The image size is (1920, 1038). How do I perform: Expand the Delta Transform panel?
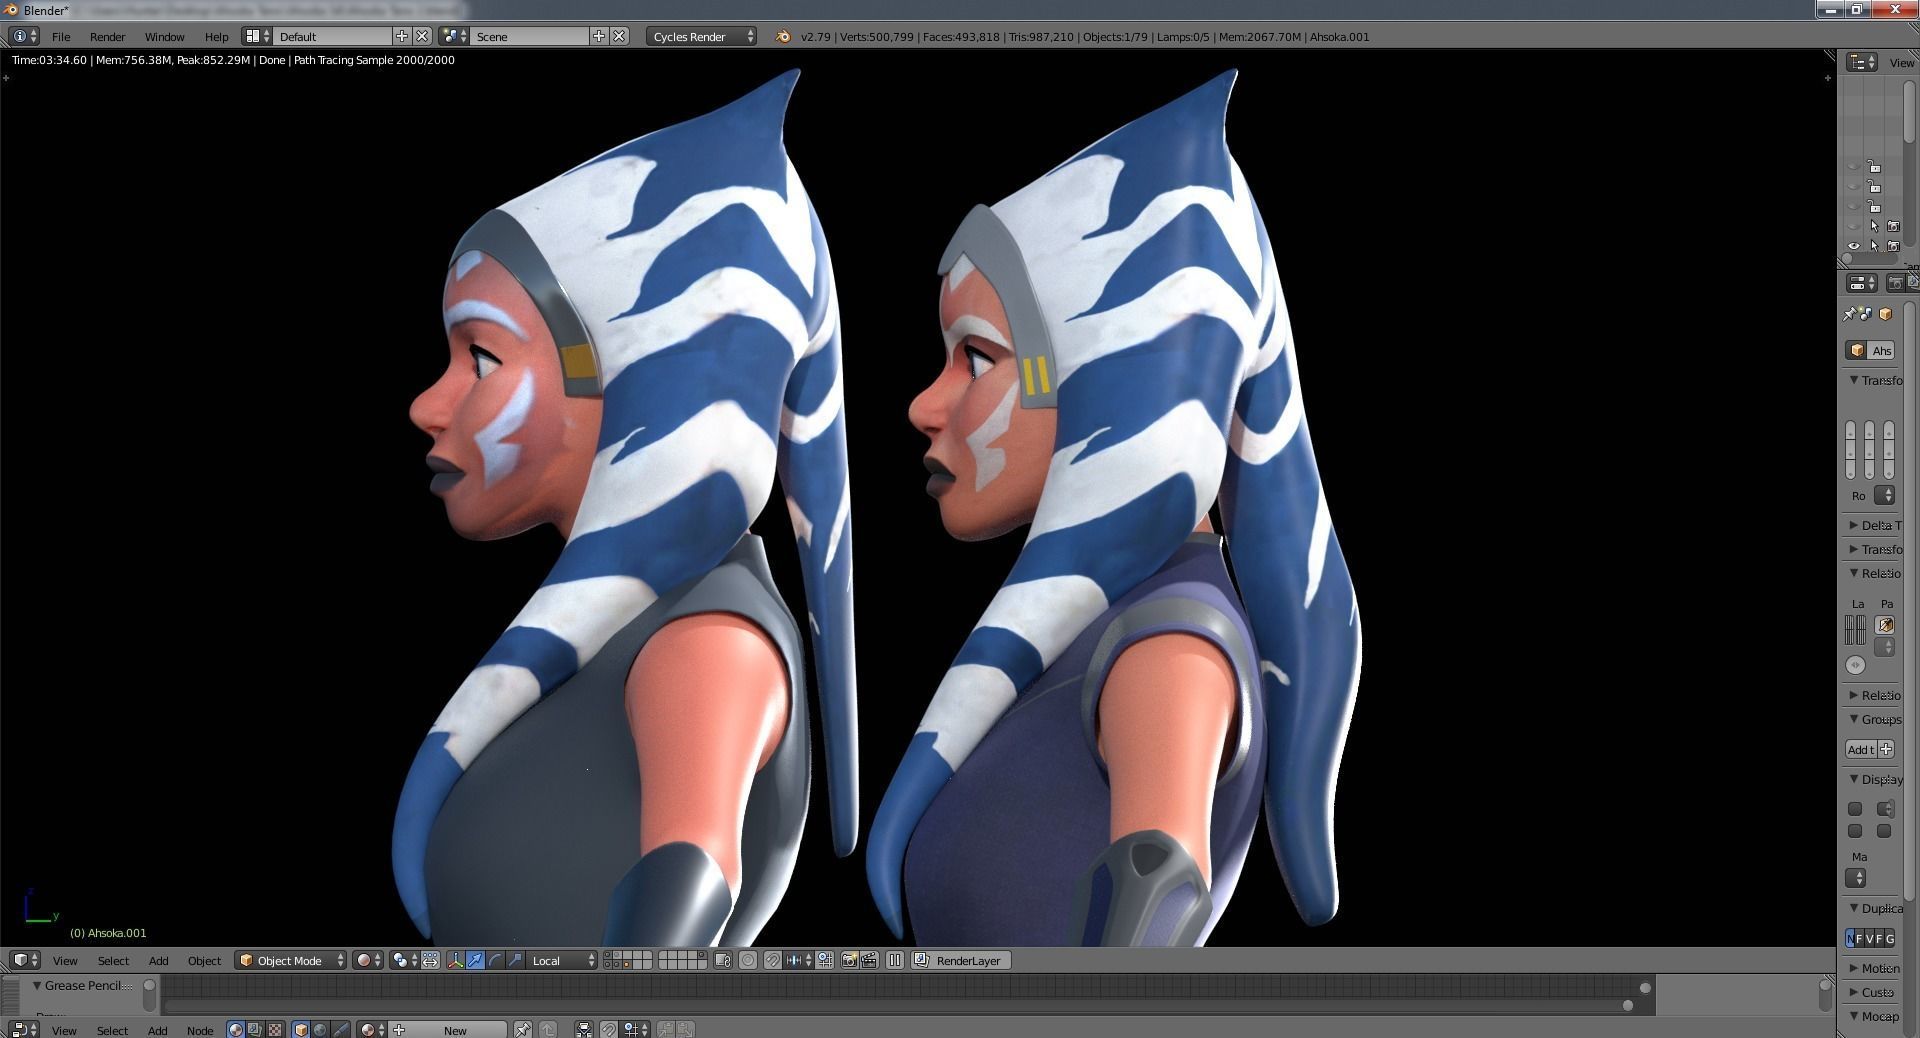pyautogui.click(x=1853, y=525)
